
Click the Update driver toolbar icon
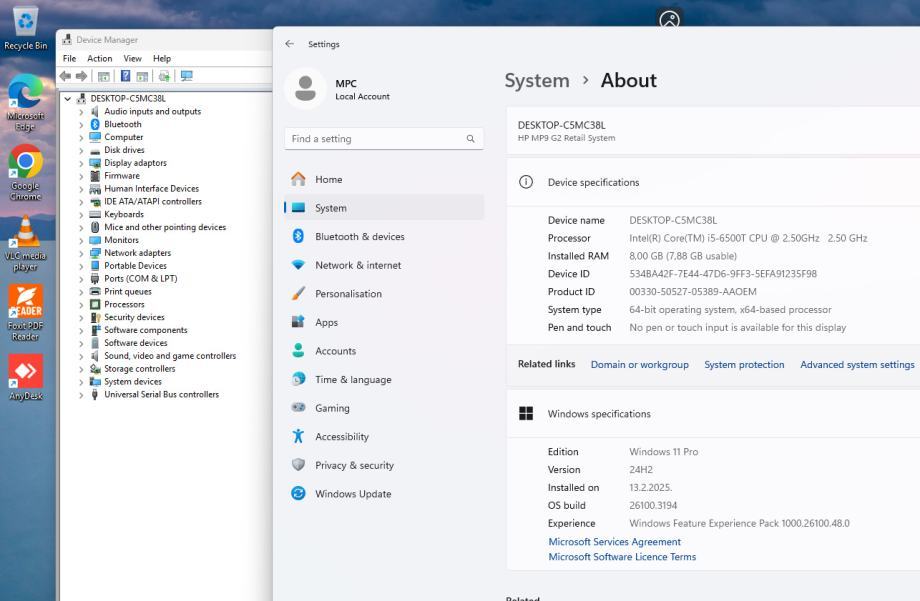click(164, 76)
